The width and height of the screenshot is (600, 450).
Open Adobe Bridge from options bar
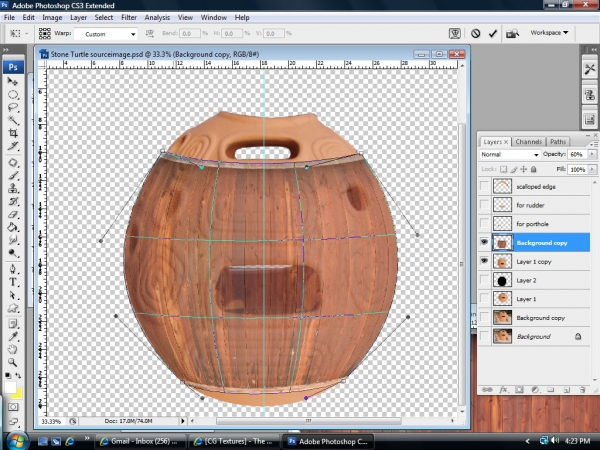coord(512,34)
